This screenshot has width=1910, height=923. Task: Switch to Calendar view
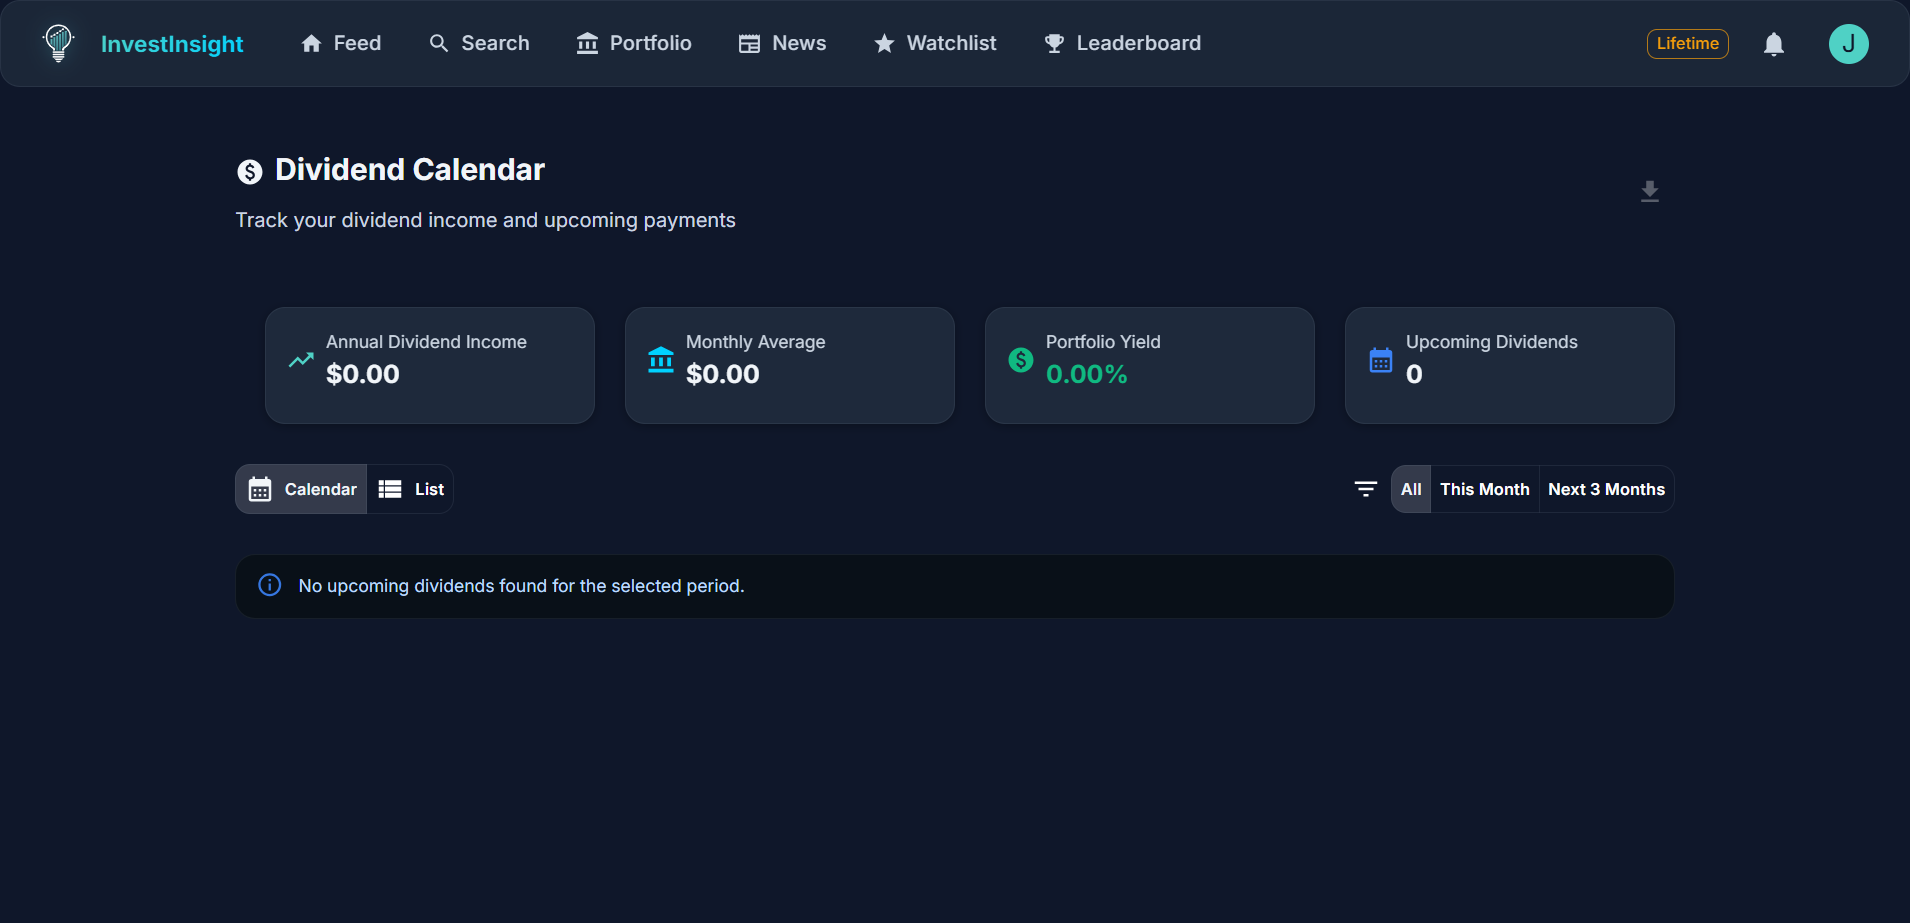click(302, 489)
